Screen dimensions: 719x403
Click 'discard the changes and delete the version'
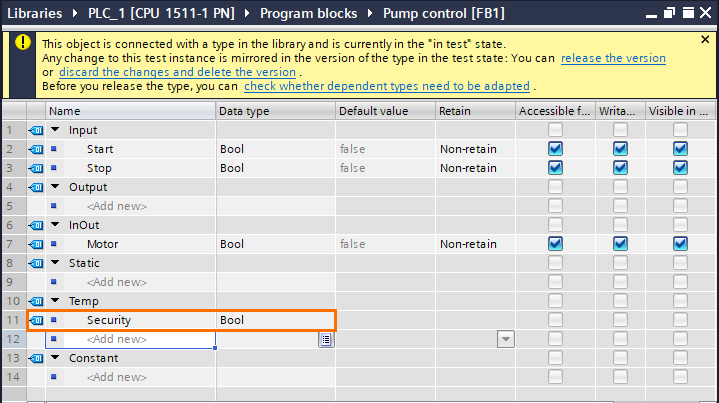(177, 72)
